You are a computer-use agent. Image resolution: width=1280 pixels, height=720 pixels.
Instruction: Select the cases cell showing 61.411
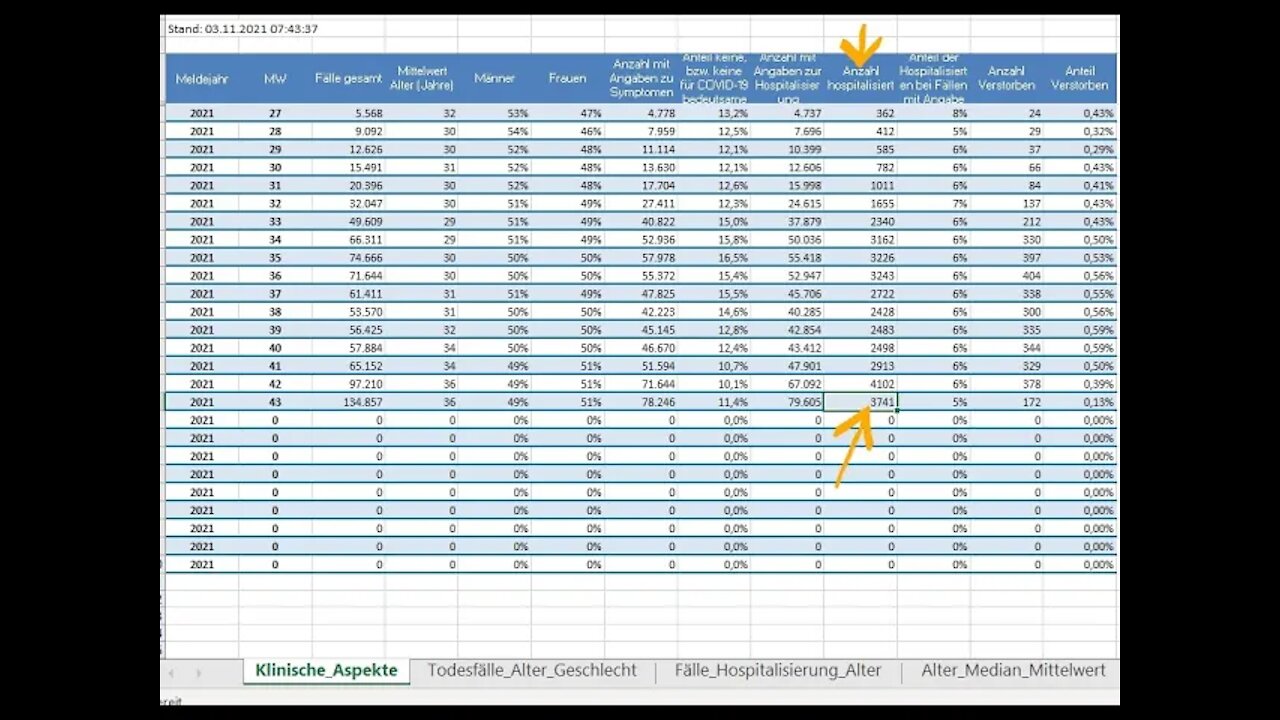point(348,294)
